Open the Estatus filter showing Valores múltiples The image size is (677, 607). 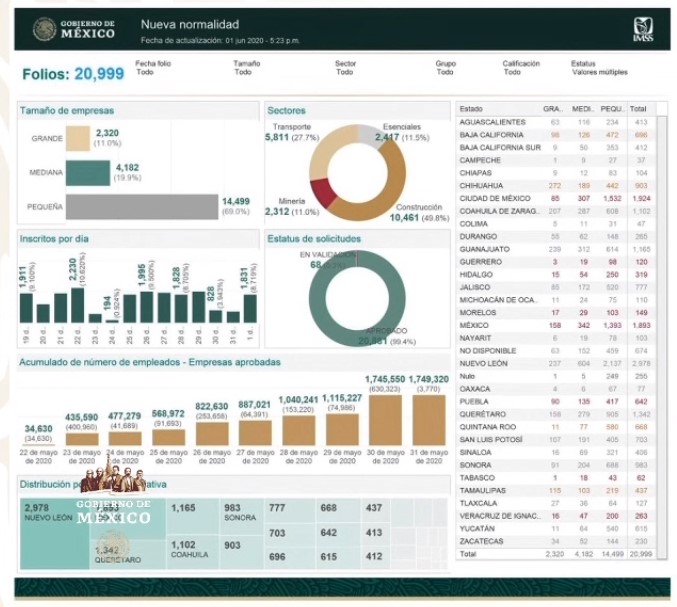(599, 68)
